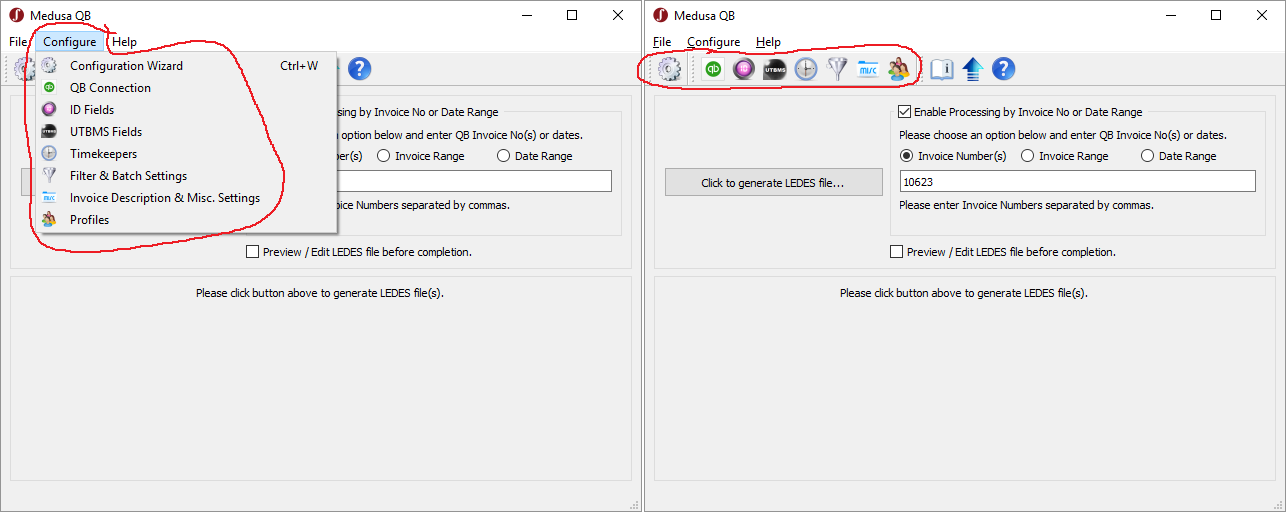Click Medusa QB title icon in right window
The width and height of the screenshot is (1286, 512).
click(660, 15)
